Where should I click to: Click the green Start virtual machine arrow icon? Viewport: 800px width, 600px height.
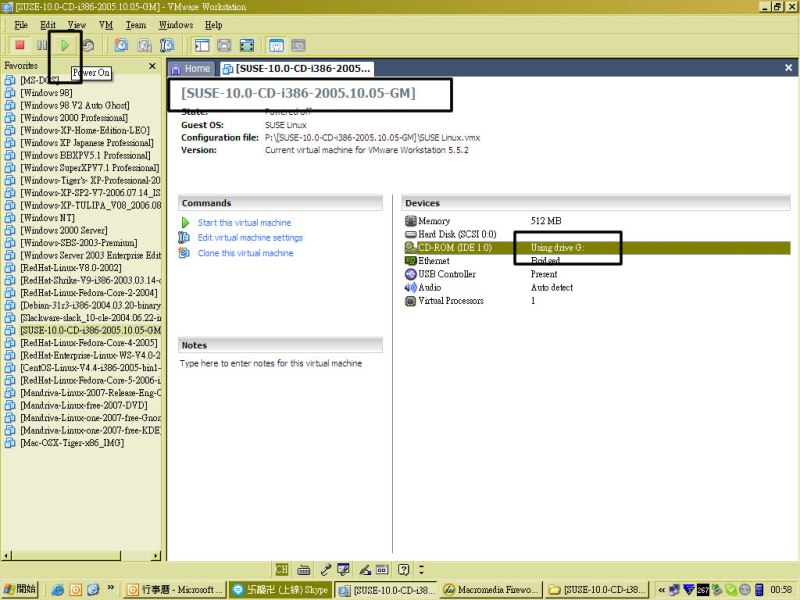click(185, 222)
